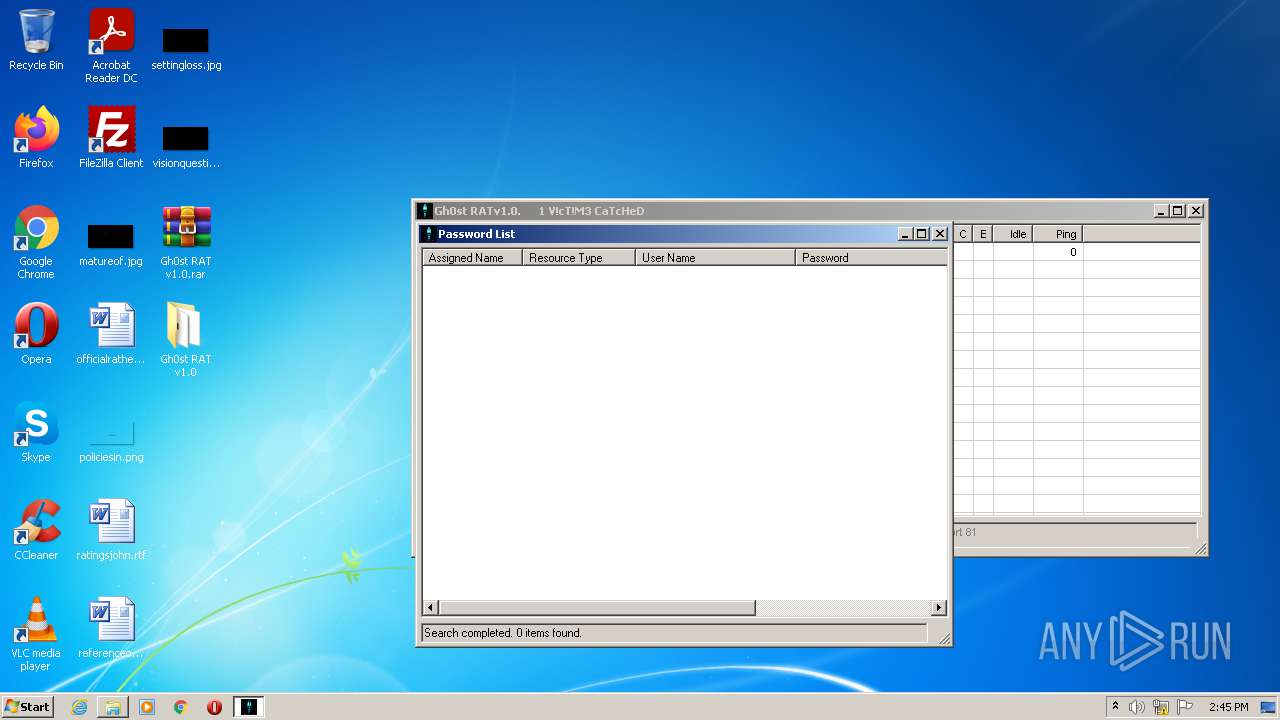
Task: Sort by Assigned Name column
Action: point(472,257)
